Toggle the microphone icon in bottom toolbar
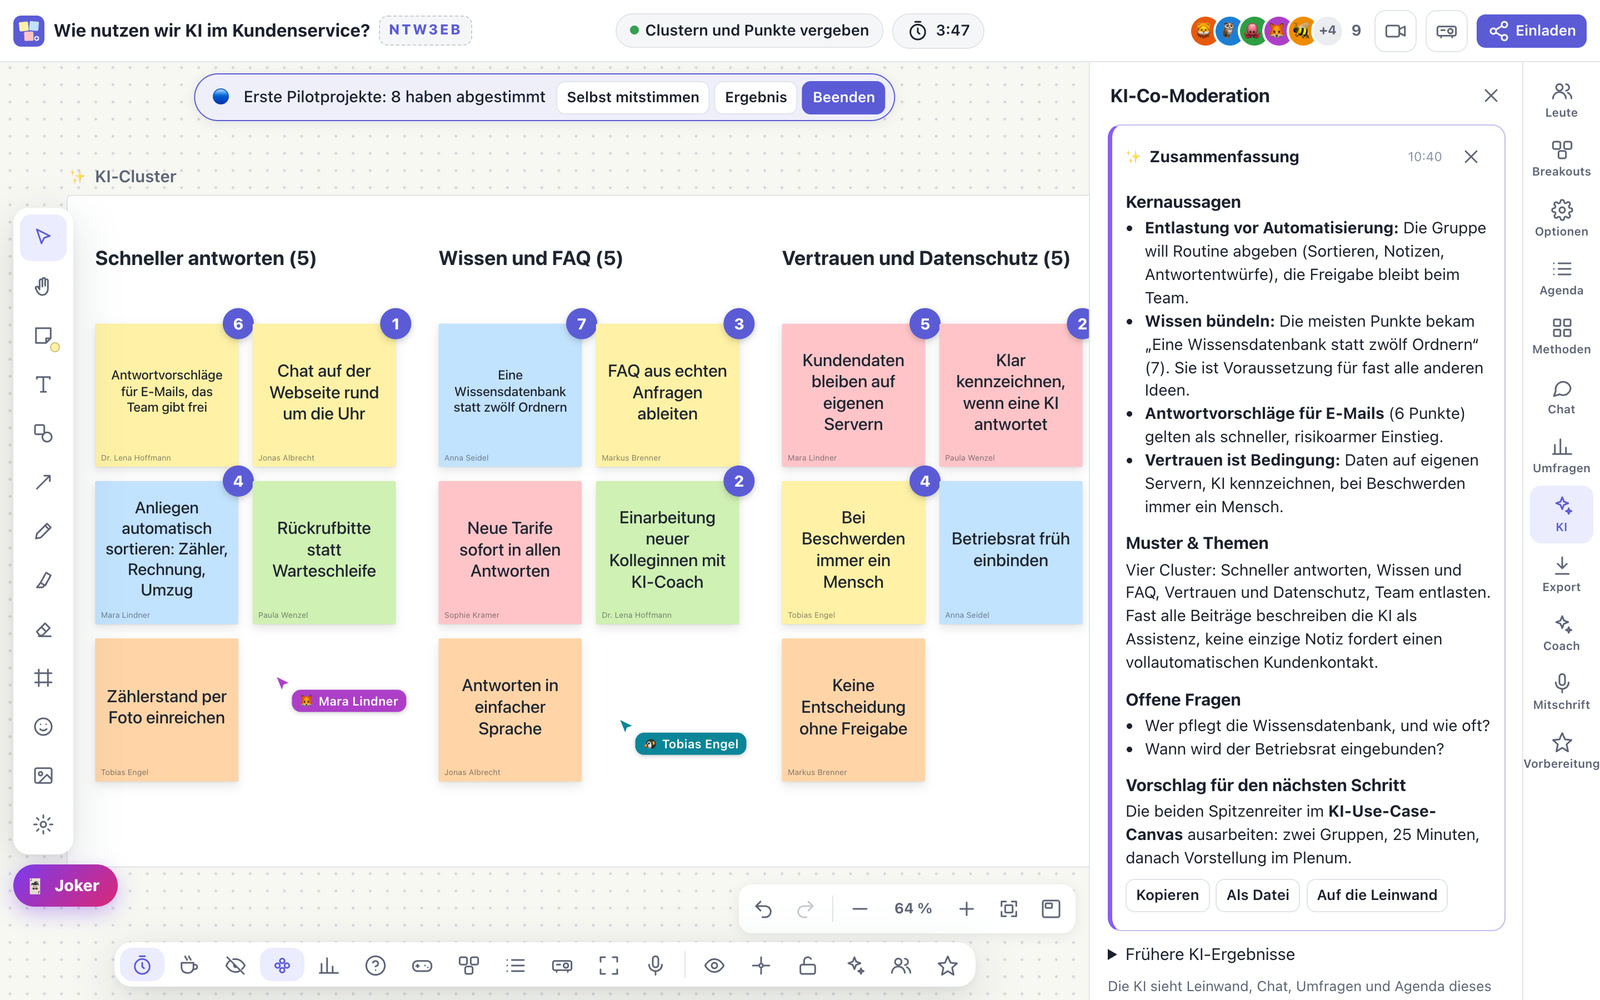This screenshot has height=1000, width=1600. point(655,966)
